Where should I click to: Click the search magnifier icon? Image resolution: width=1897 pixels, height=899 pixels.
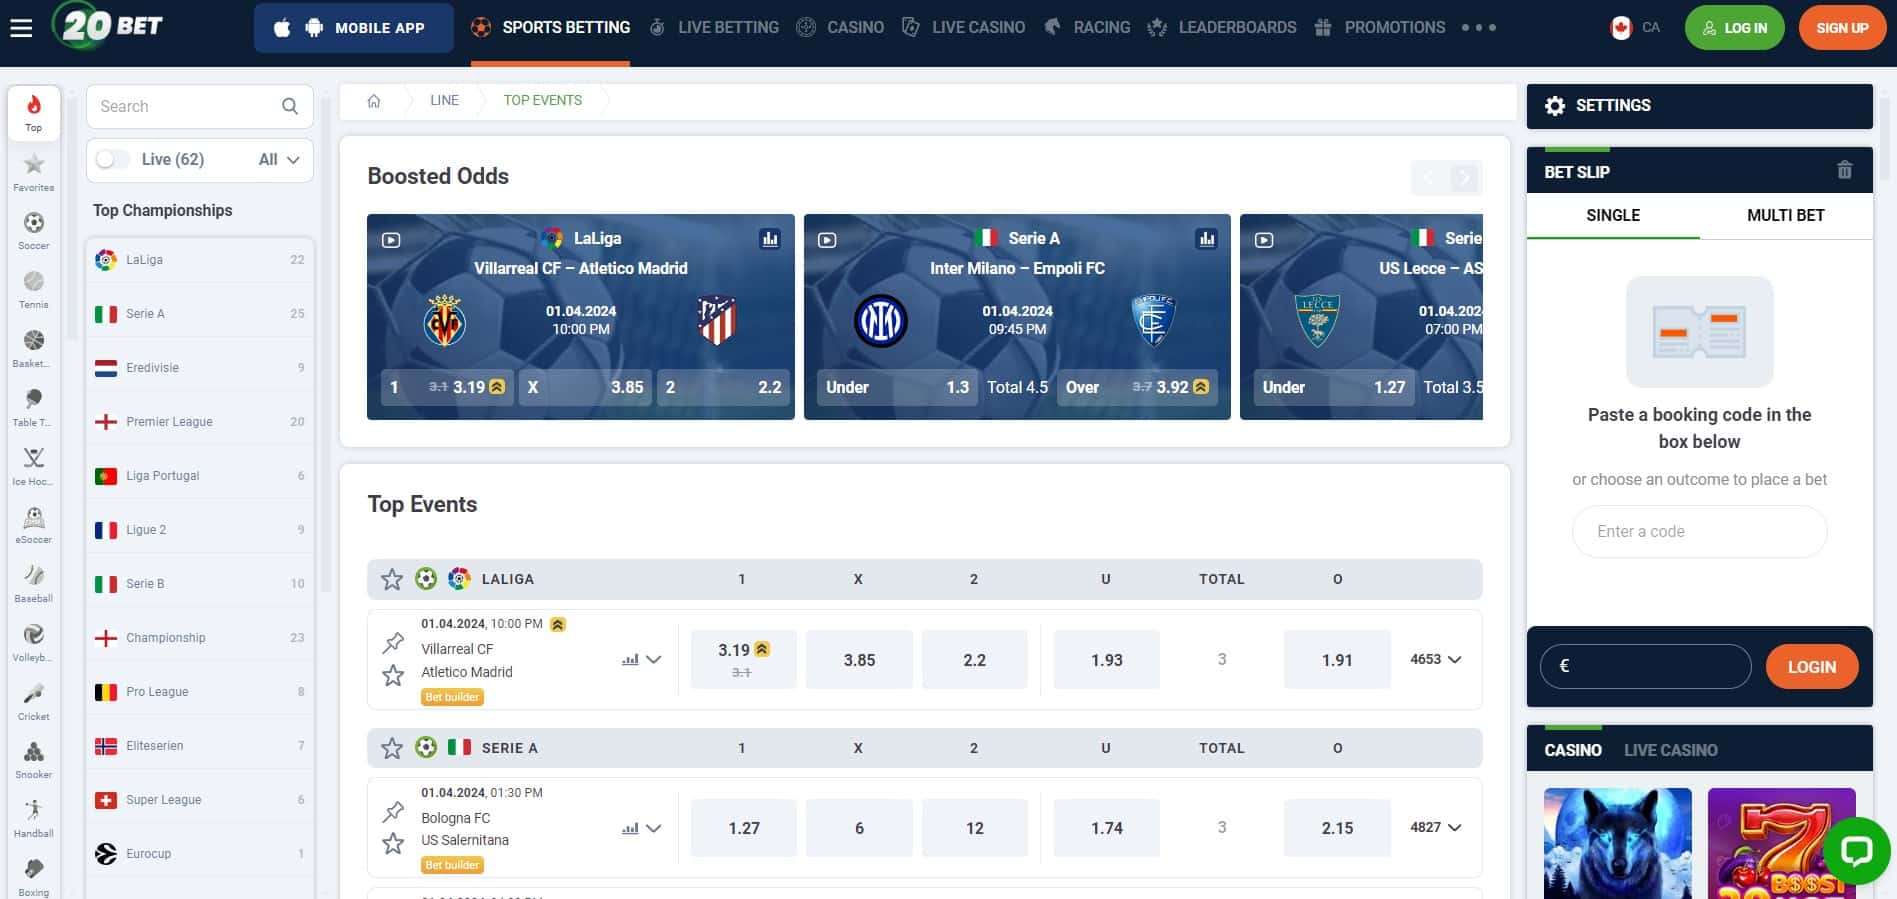pos(290,106)
